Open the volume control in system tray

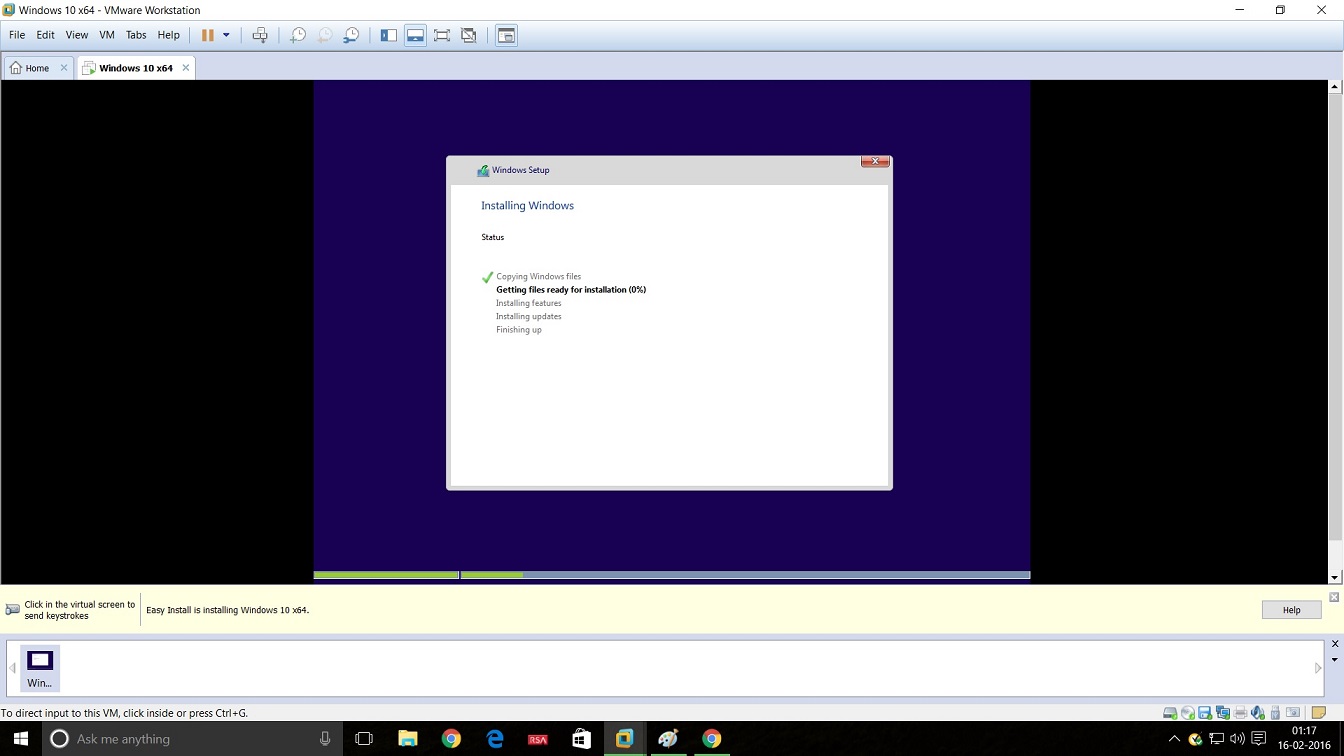click(1237, 739)
